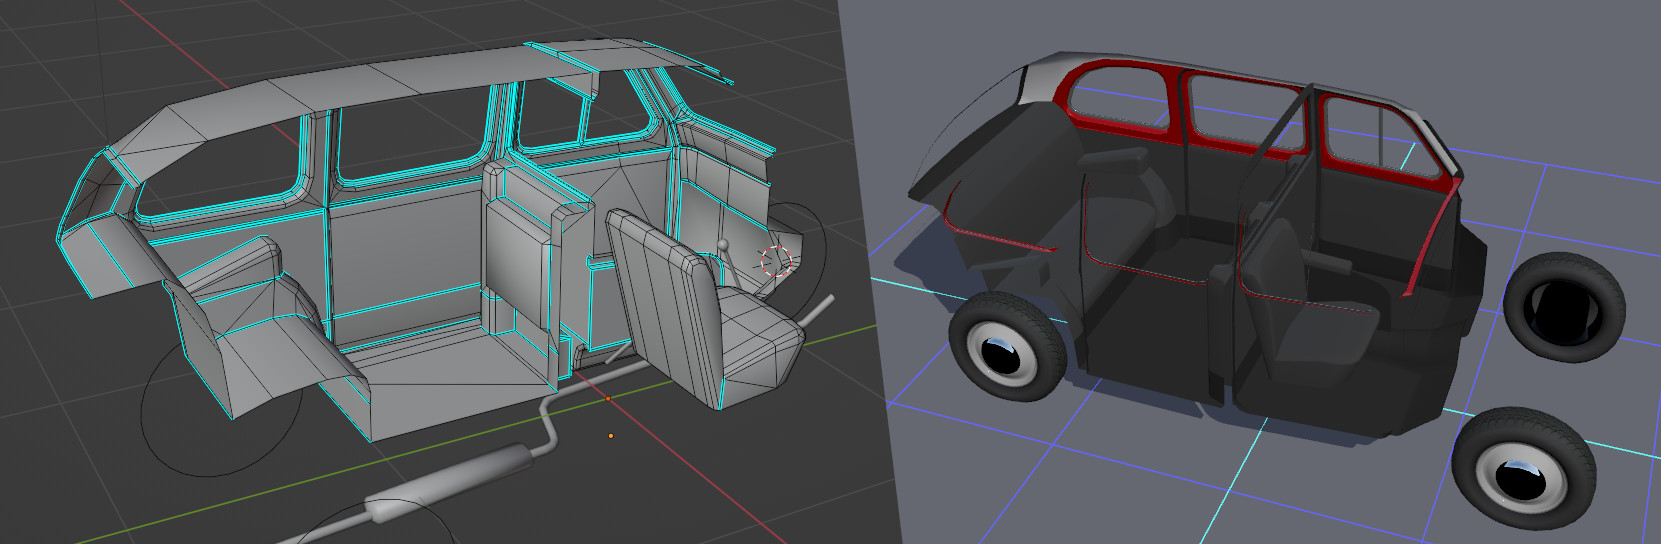Select the detached lower wheel in rendered view
Viewport: 1661px width, 544px height.
point(1523,466)
